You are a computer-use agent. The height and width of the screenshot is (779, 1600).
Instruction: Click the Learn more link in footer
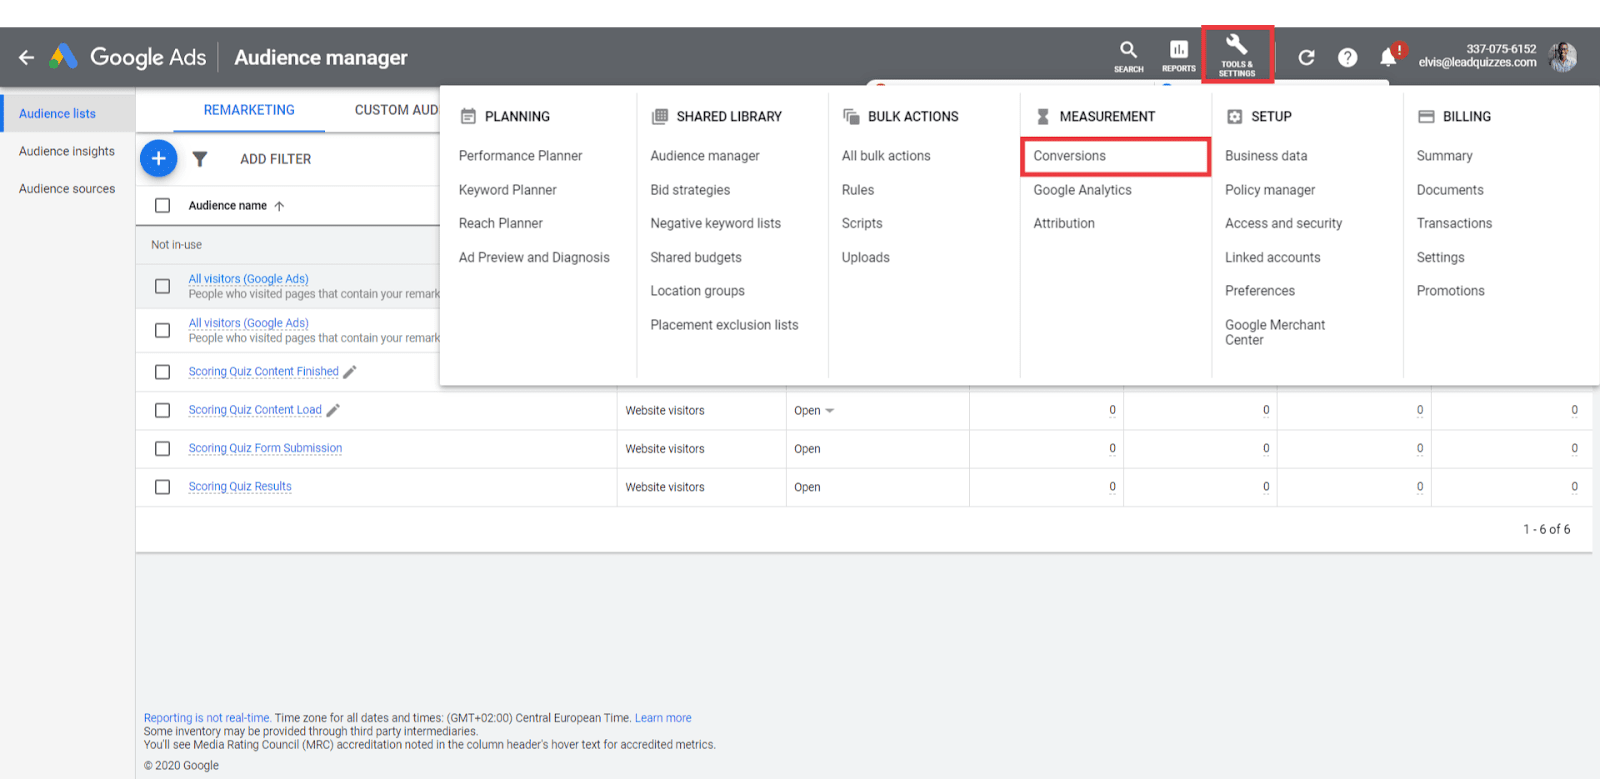[x=663, y=718]
